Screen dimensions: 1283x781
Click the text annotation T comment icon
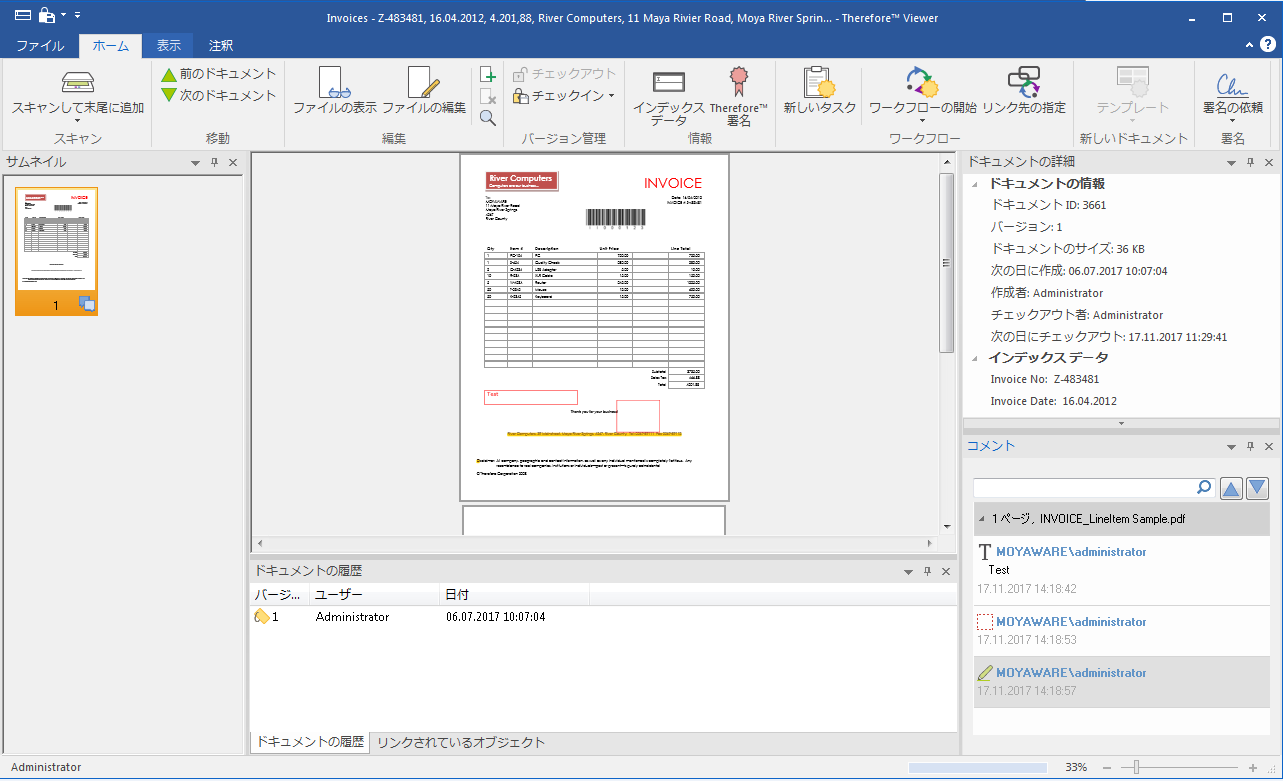[984, 552]
